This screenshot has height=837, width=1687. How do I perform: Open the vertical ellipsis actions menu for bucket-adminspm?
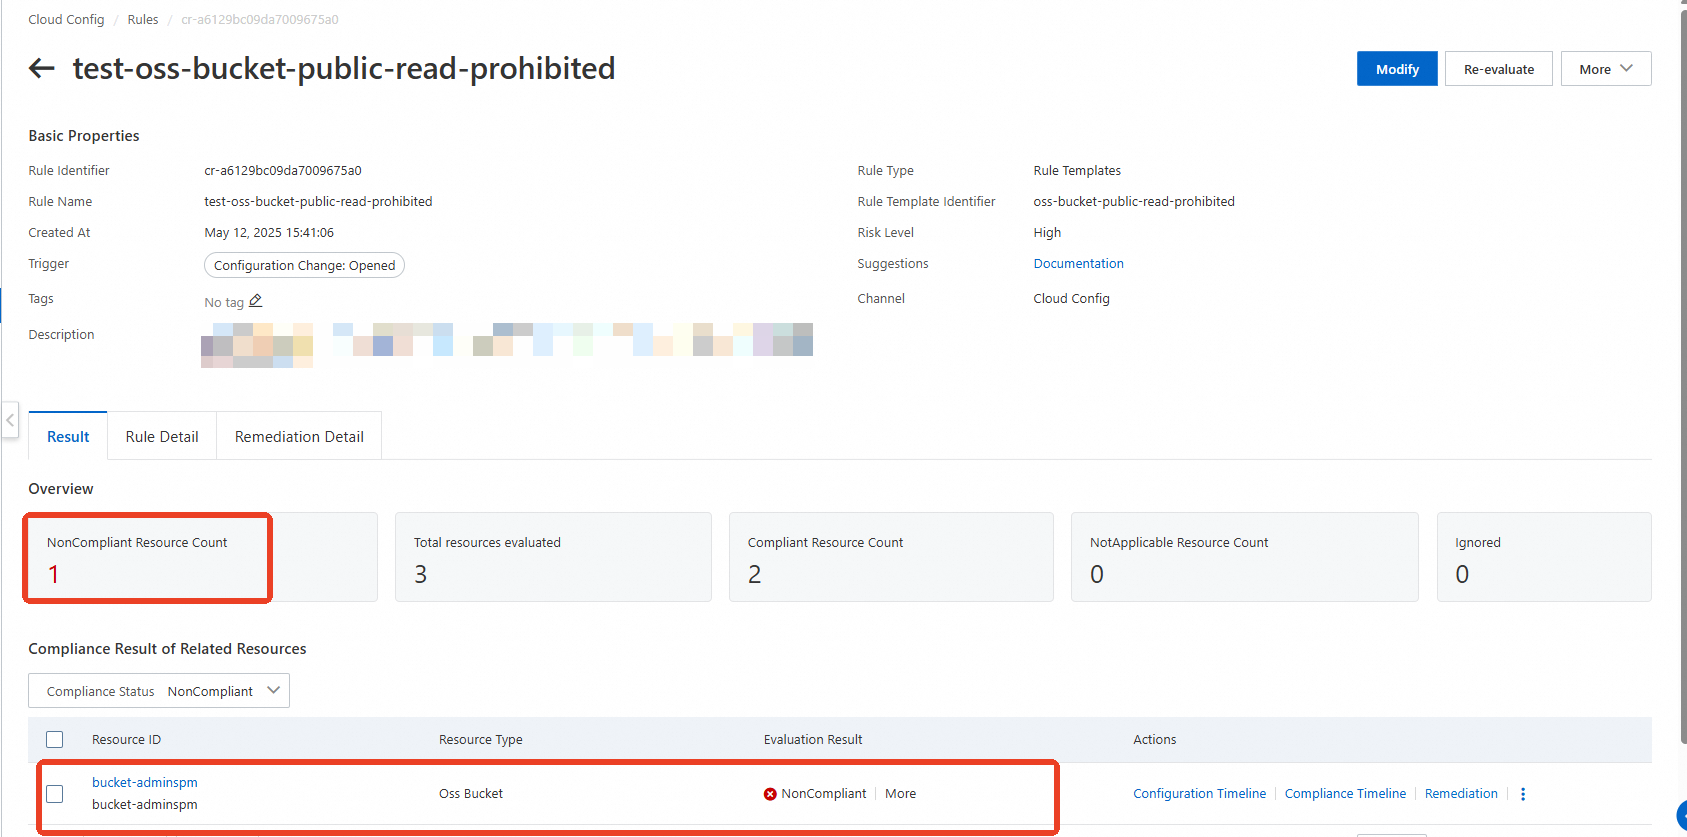pos(1523,794)
